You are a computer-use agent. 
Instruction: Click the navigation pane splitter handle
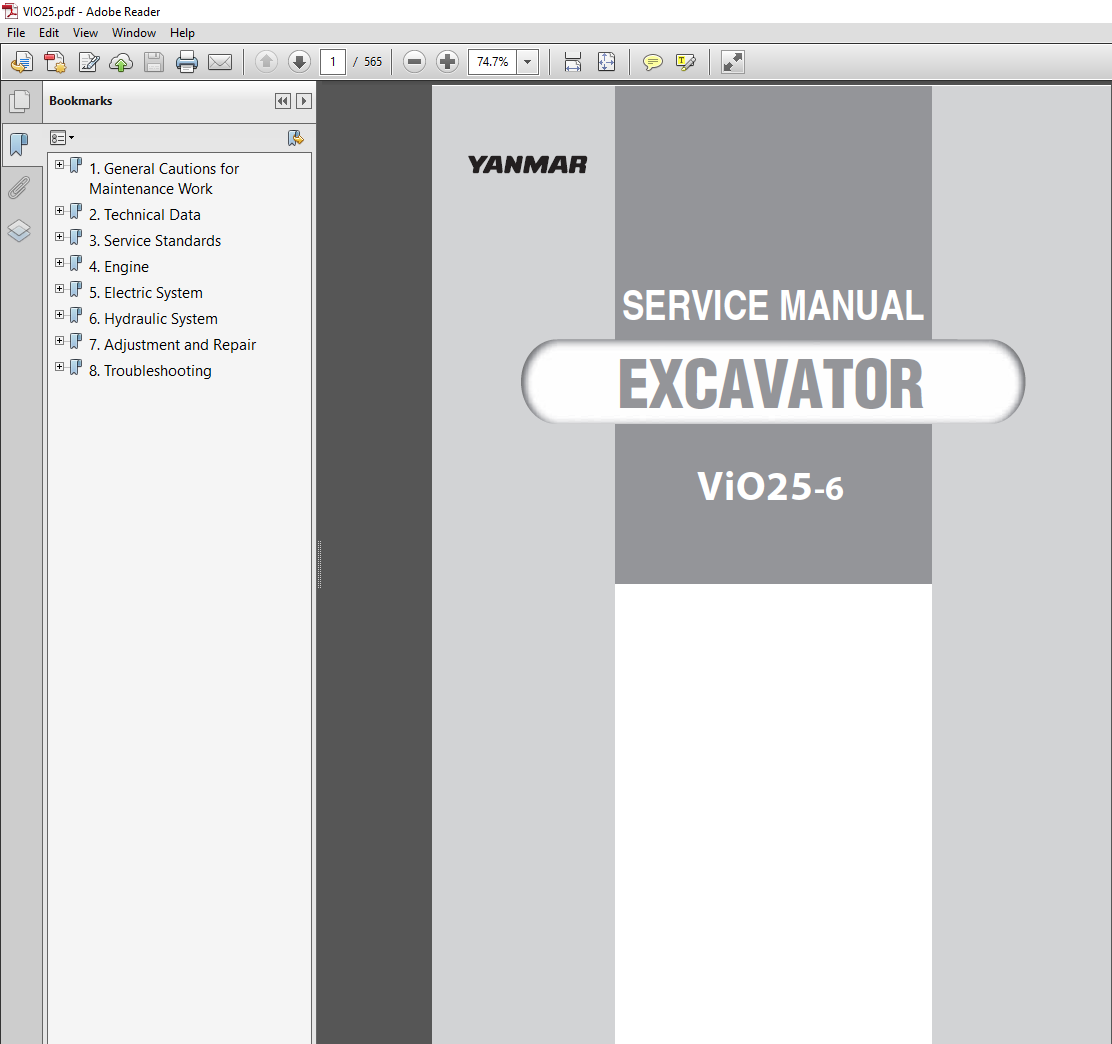point(320,565)
